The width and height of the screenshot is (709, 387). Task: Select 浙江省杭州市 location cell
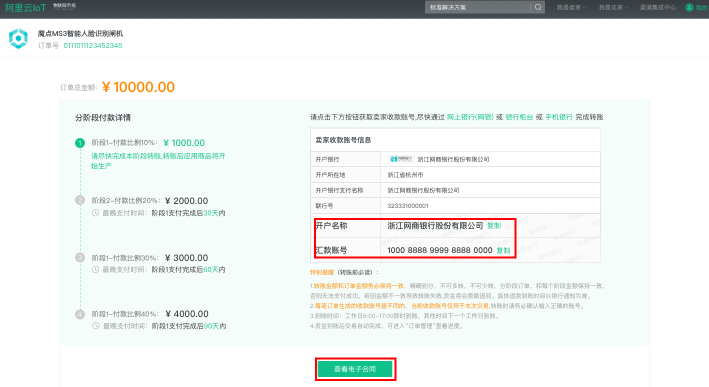(x=491, y=175)
